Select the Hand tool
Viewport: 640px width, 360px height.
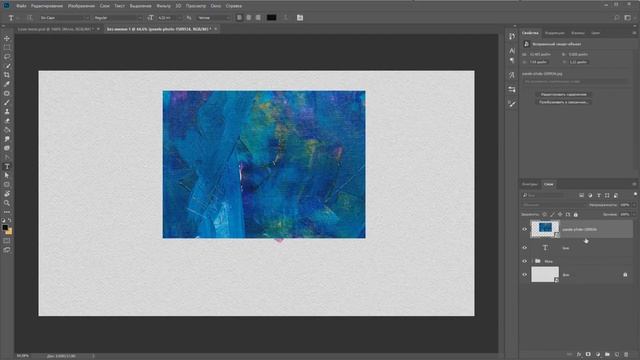(x=7, y=194)
